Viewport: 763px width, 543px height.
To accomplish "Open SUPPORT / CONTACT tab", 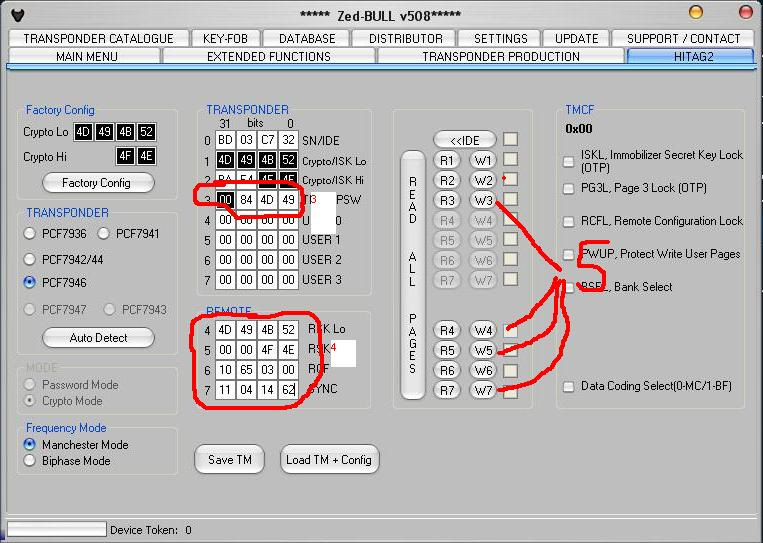I will 683,38.
